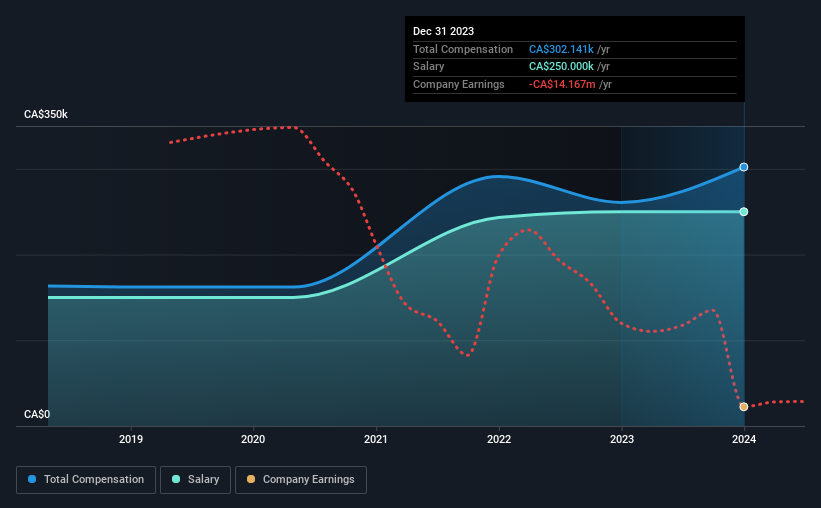Click the blue dot in Total Compensation legend
This screenshot has height=508, width=821.
(x=32, y=479)
